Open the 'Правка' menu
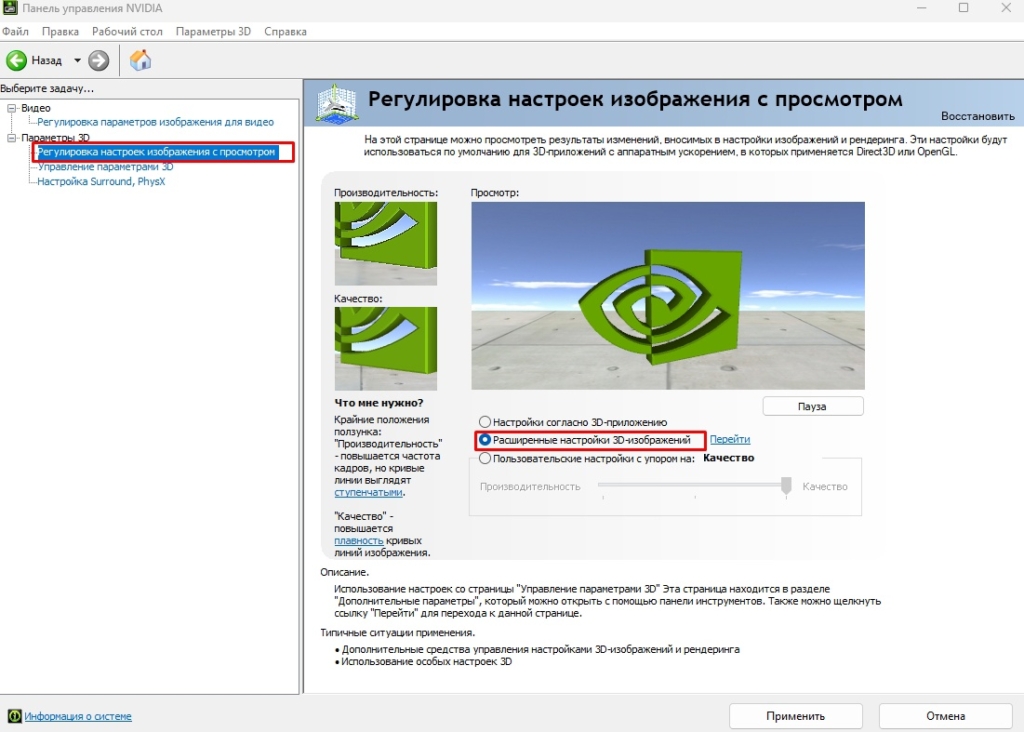1024x732 pixels. click(60, 31)
